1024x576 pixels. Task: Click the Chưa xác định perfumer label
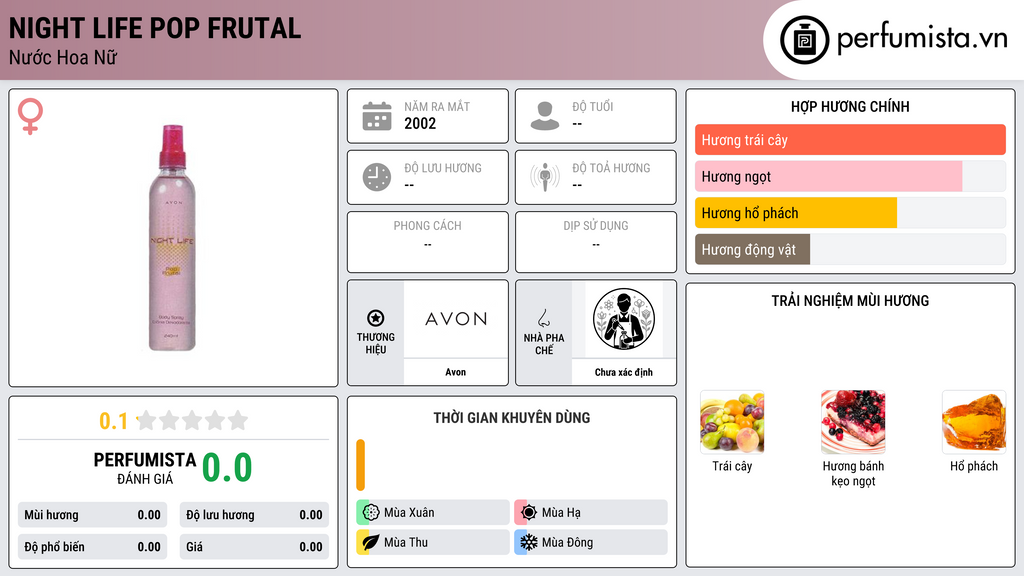pyautogui.click(x=624, y=372)
